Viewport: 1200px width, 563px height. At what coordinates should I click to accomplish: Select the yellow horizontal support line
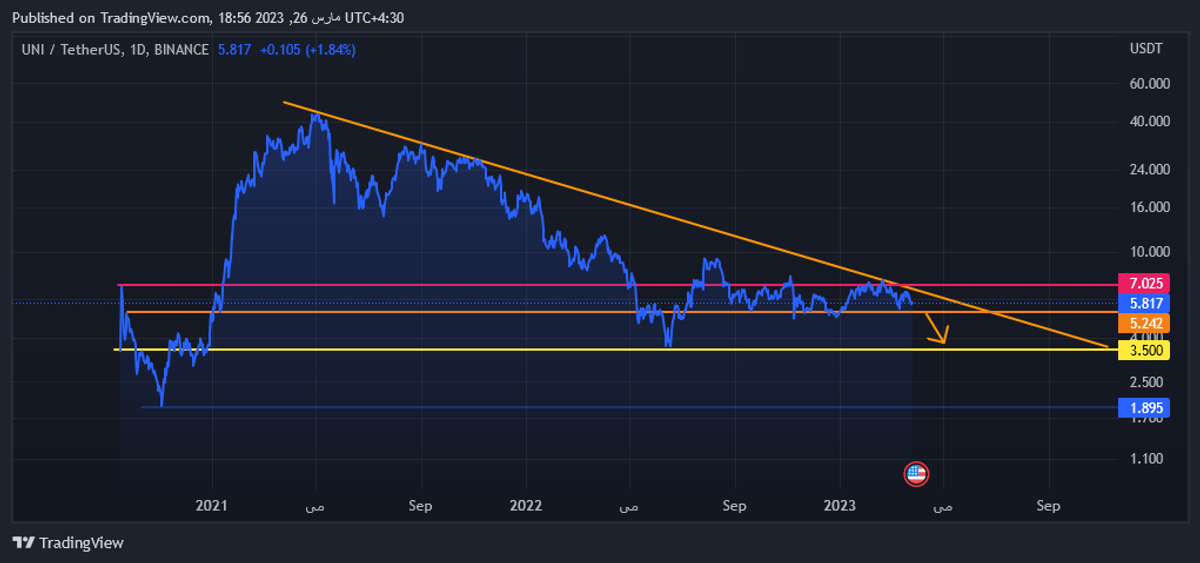[x=500, y=350]
